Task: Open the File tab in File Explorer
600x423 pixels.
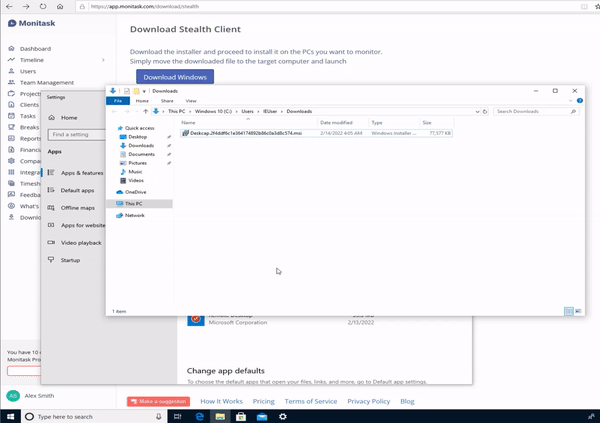Action: [x=118, y=101]
